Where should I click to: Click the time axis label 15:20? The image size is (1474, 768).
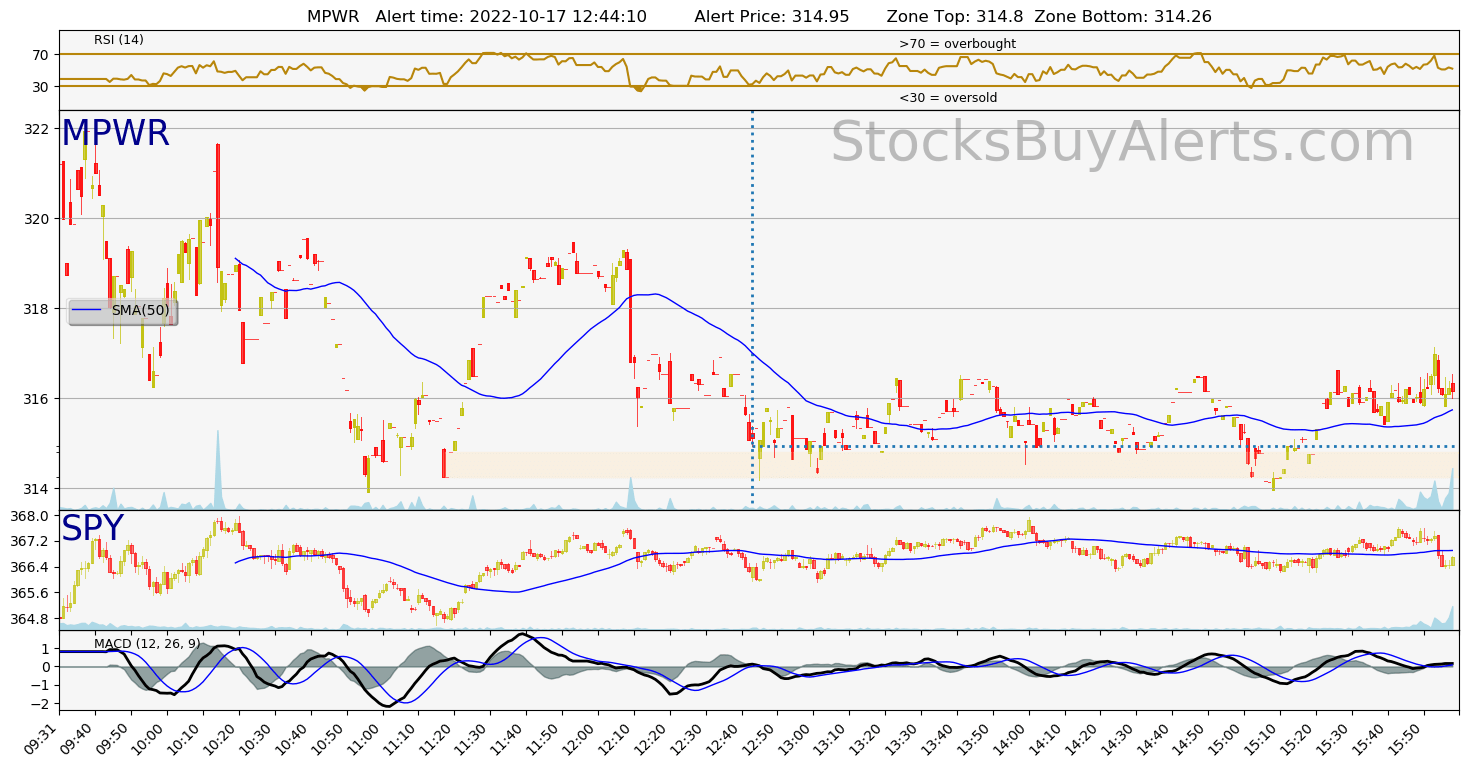pyautogui.click(x=1296, y=740)
